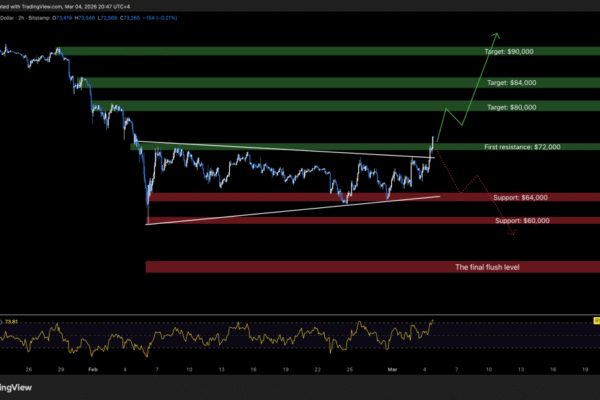Click the RSI value 73.81 label
Image resolution: width=600 pixels, height=400 pixels.
click(x=13, y=321)
